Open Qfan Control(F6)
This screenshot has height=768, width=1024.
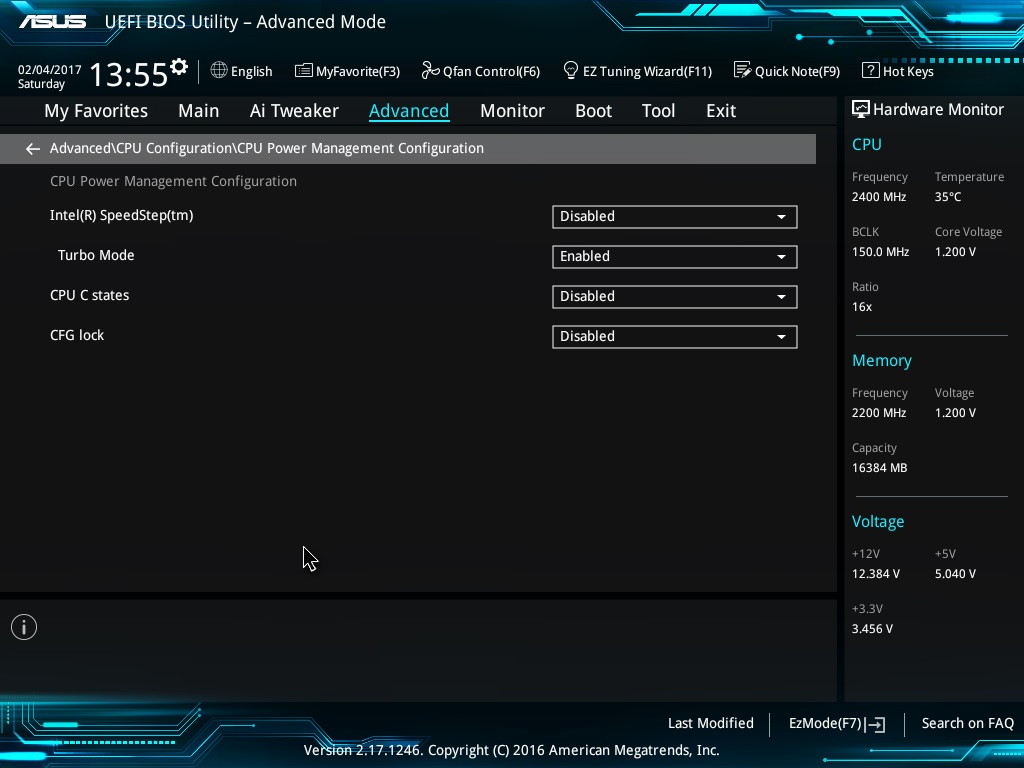[x=481, y=71]
